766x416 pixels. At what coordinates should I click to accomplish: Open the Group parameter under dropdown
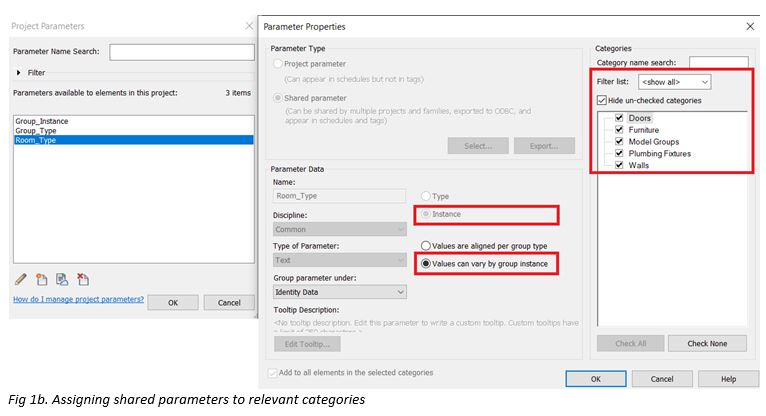[x=340, y=292]
